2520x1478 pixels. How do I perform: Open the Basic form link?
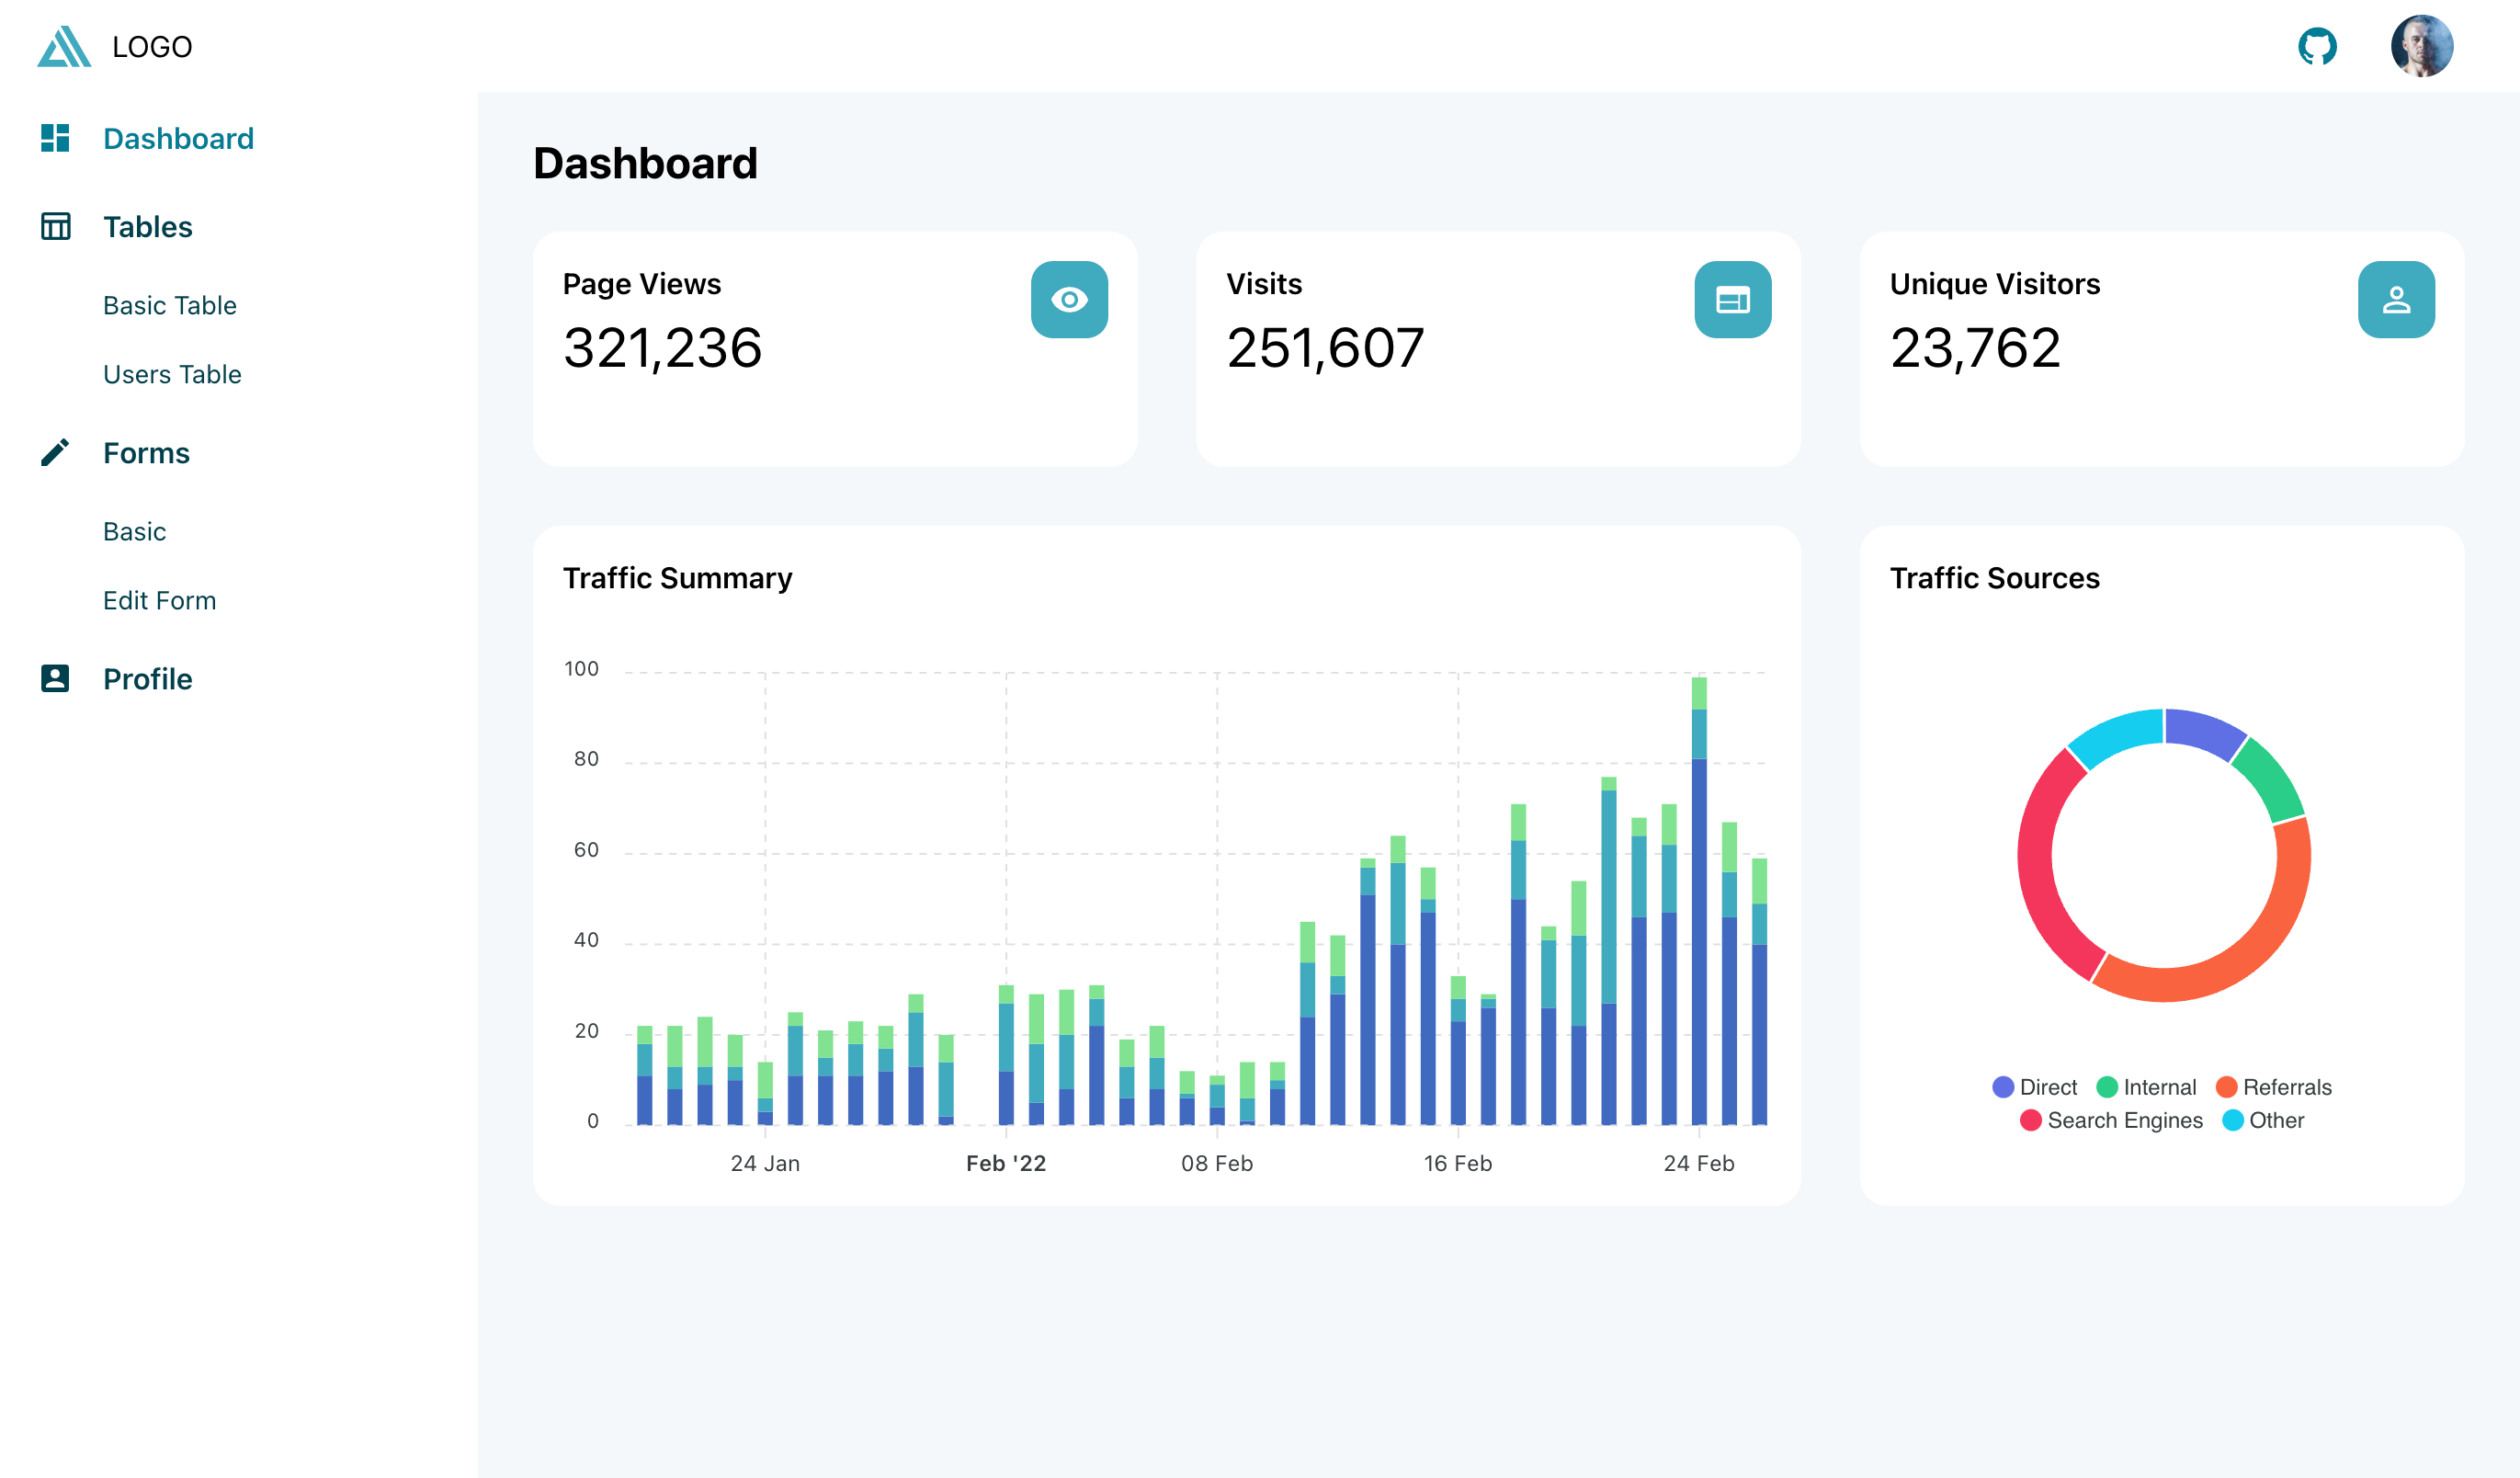coord(135,531)
